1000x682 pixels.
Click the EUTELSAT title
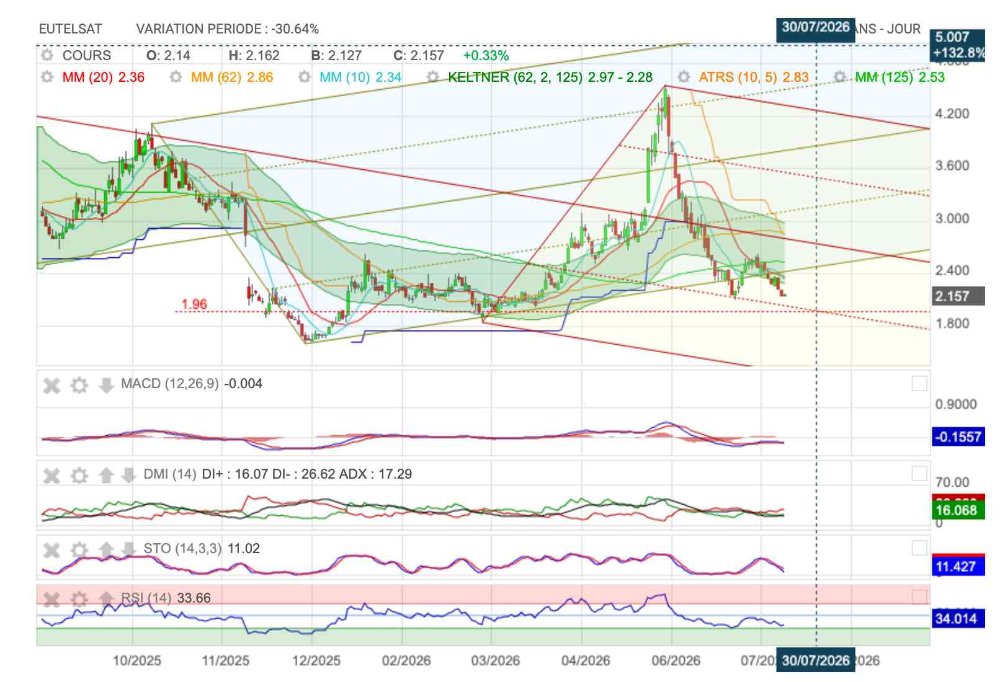(70, 29)
